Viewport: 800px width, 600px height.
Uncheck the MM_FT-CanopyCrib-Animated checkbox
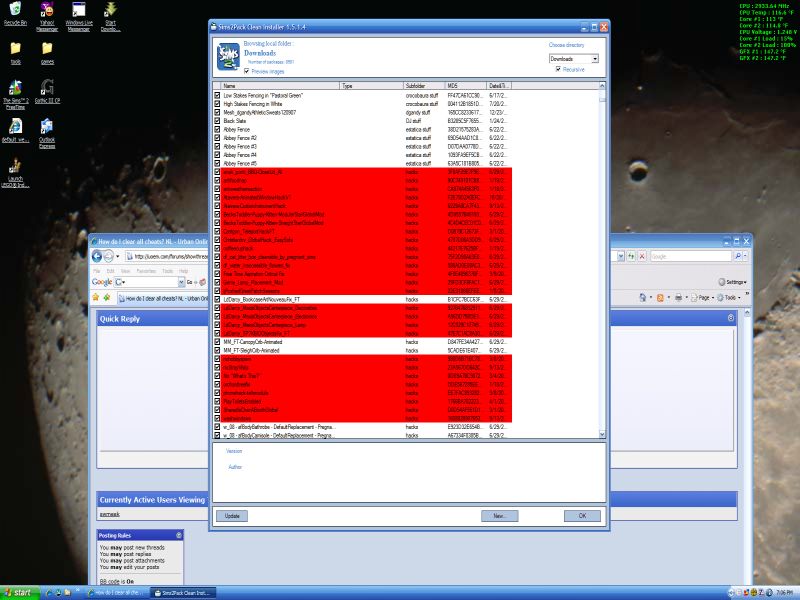[x=217, y=342]
